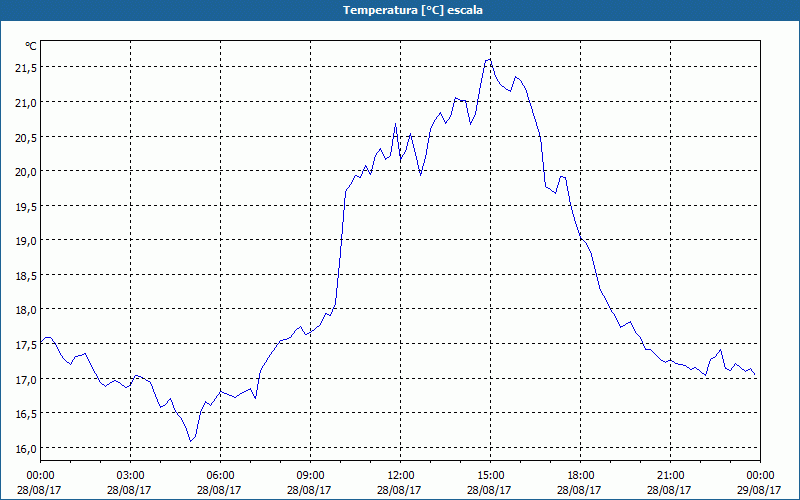800x500 pixels.
Task: Pick the 15:00 time label
Action: [x=490, y=476]
